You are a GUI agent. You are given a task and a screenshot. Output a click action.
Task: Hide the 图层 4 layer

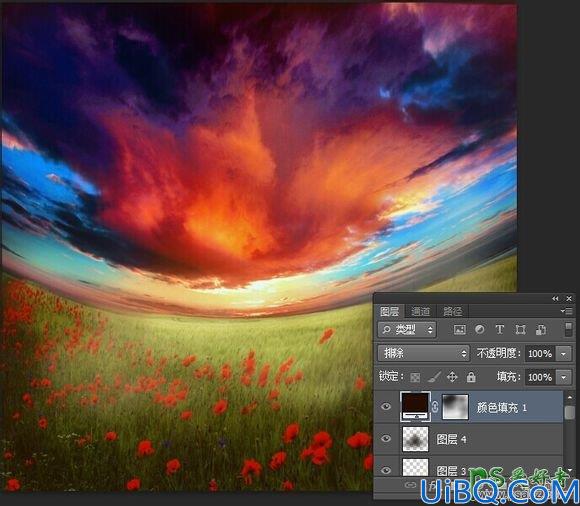386,439
